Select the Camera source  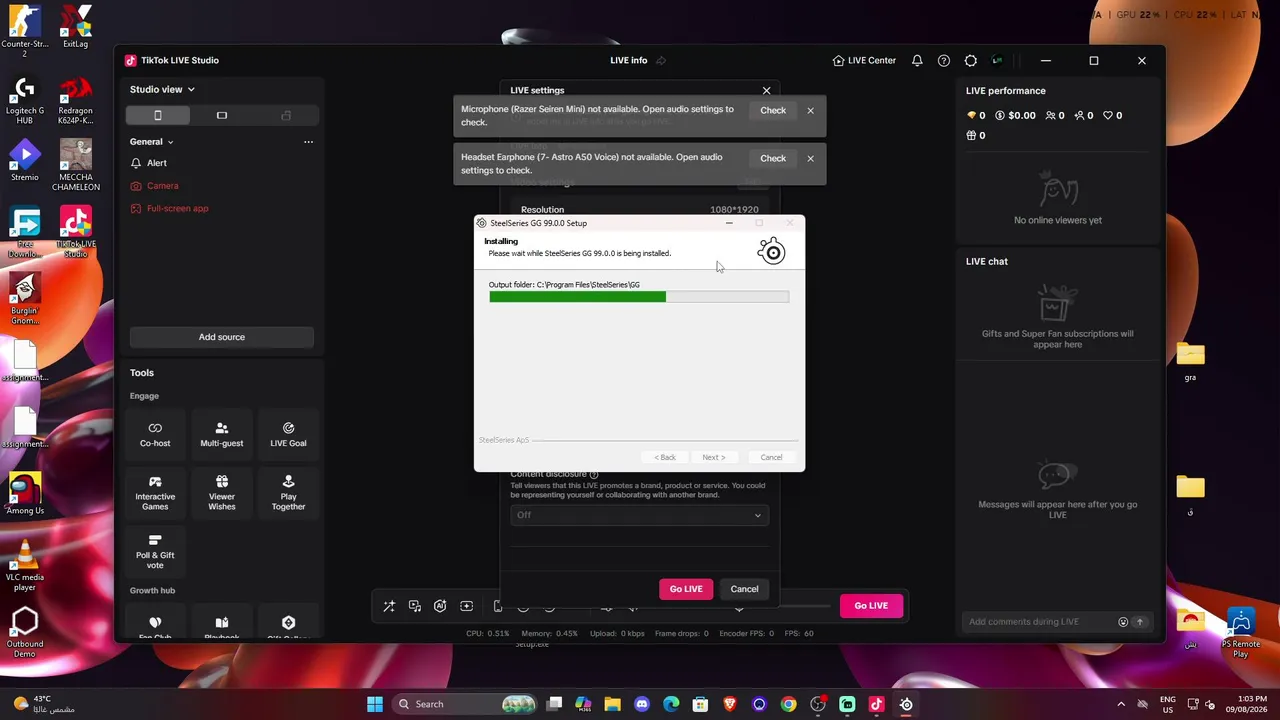(x=155, y=186)
